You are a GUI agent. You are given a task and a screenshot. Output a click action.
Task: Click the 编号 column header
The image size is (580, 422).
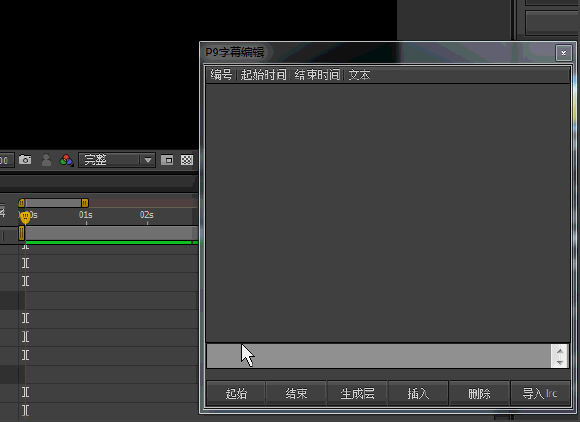(221, 75)
